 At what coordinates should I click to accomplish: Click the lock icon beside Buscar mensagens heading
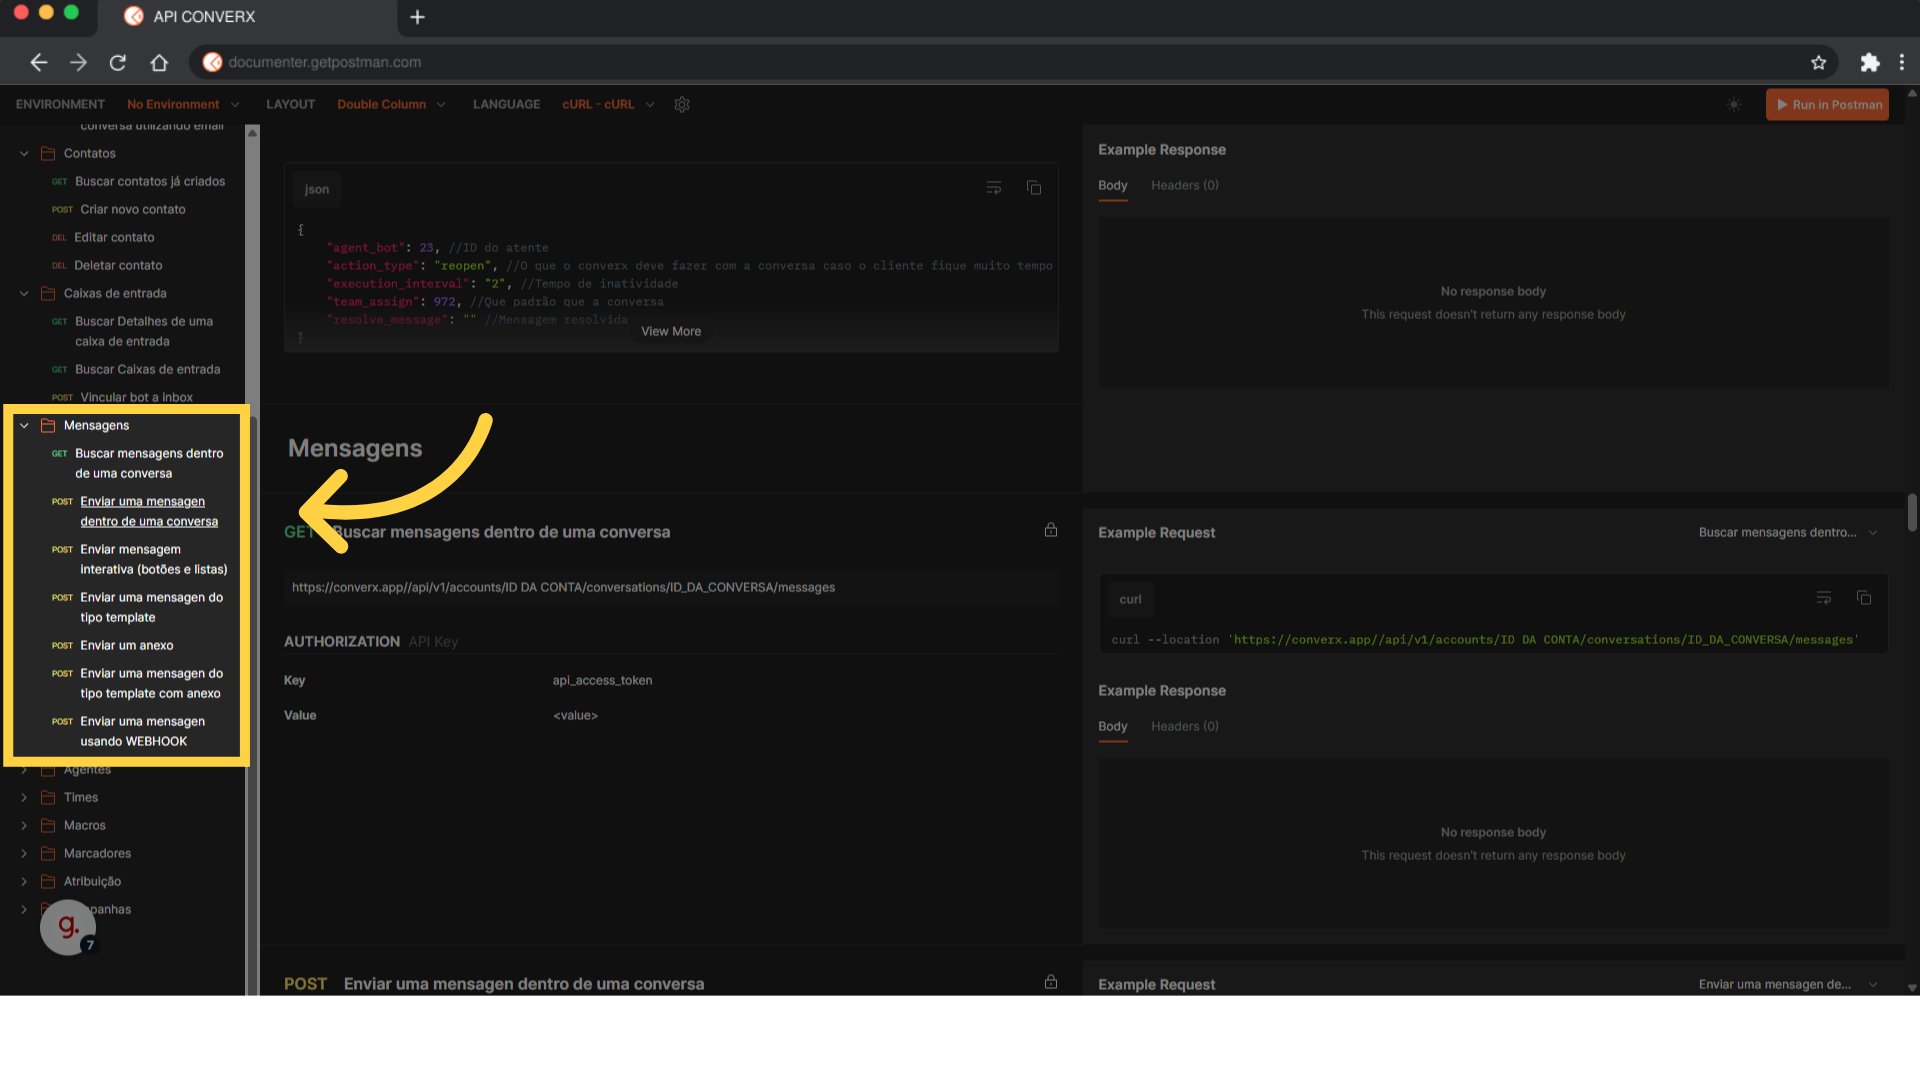(x=1051, y=530)
